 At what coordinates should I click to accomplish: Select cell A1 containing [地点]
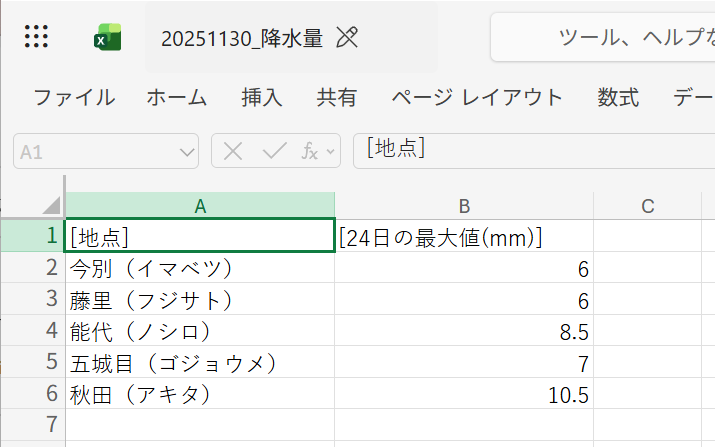[x=200, y=236]
